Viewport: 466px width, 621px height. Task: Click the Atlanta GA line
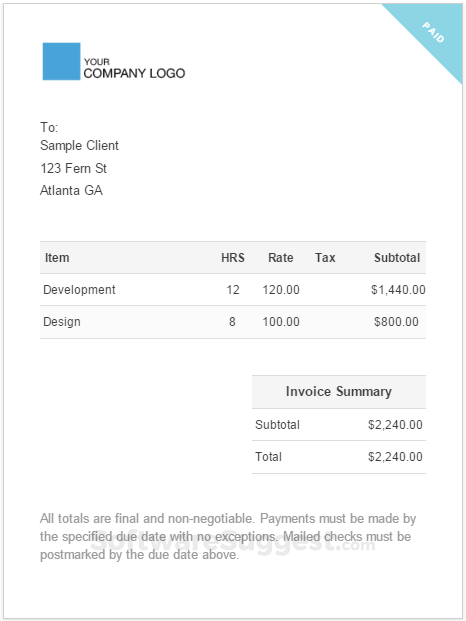(71, 190)
